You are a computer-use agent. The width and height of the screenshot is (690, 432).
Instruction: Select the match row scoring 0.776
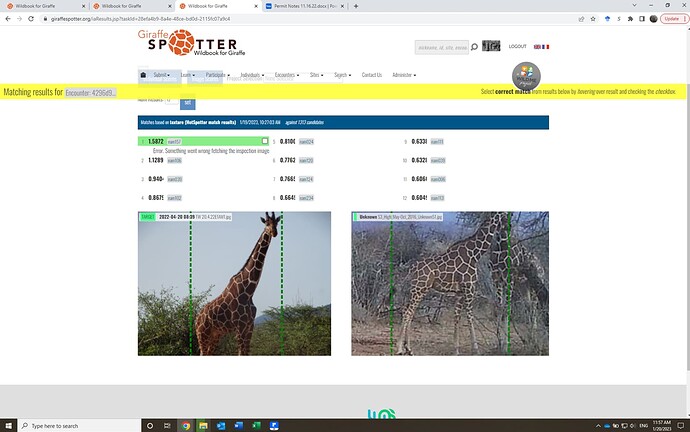point(334,161)
